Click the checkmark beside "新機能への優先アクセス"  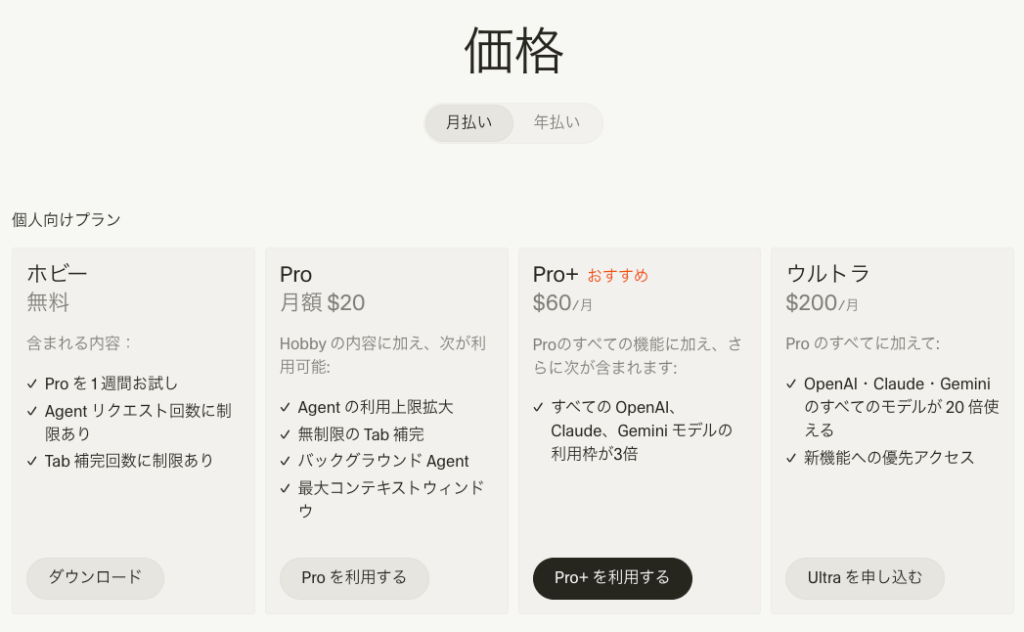pos(791,458)
